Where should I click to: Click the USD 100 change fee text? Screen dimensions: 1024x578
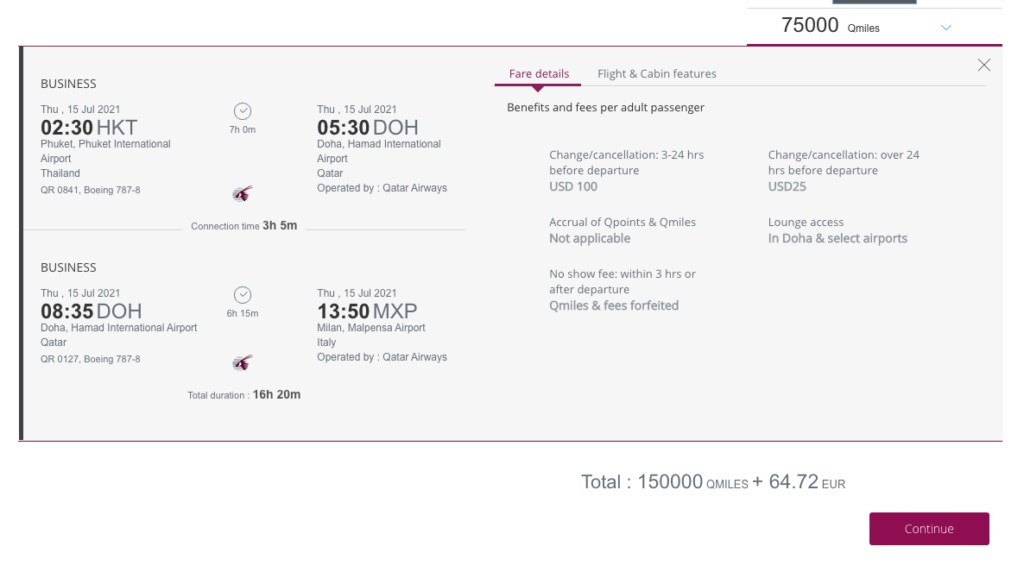573,187
